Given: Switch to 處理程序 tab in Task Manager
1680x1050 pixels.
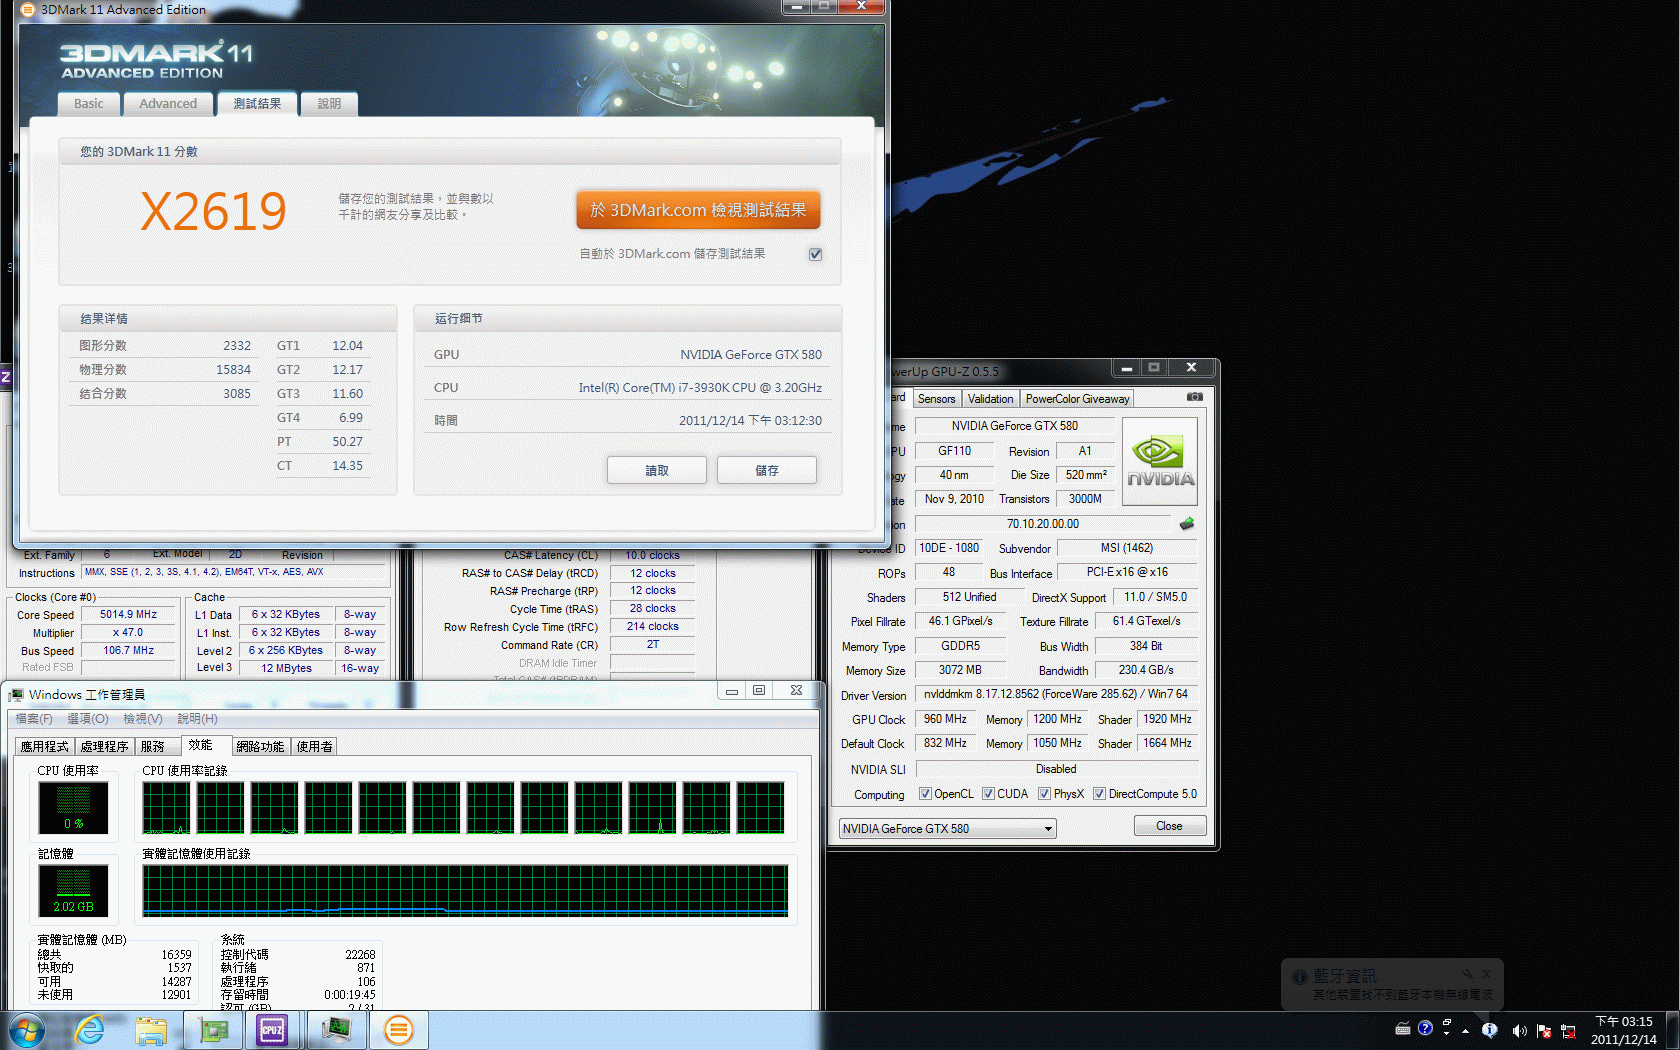Looking at the screenshot, I should [104, 747].
